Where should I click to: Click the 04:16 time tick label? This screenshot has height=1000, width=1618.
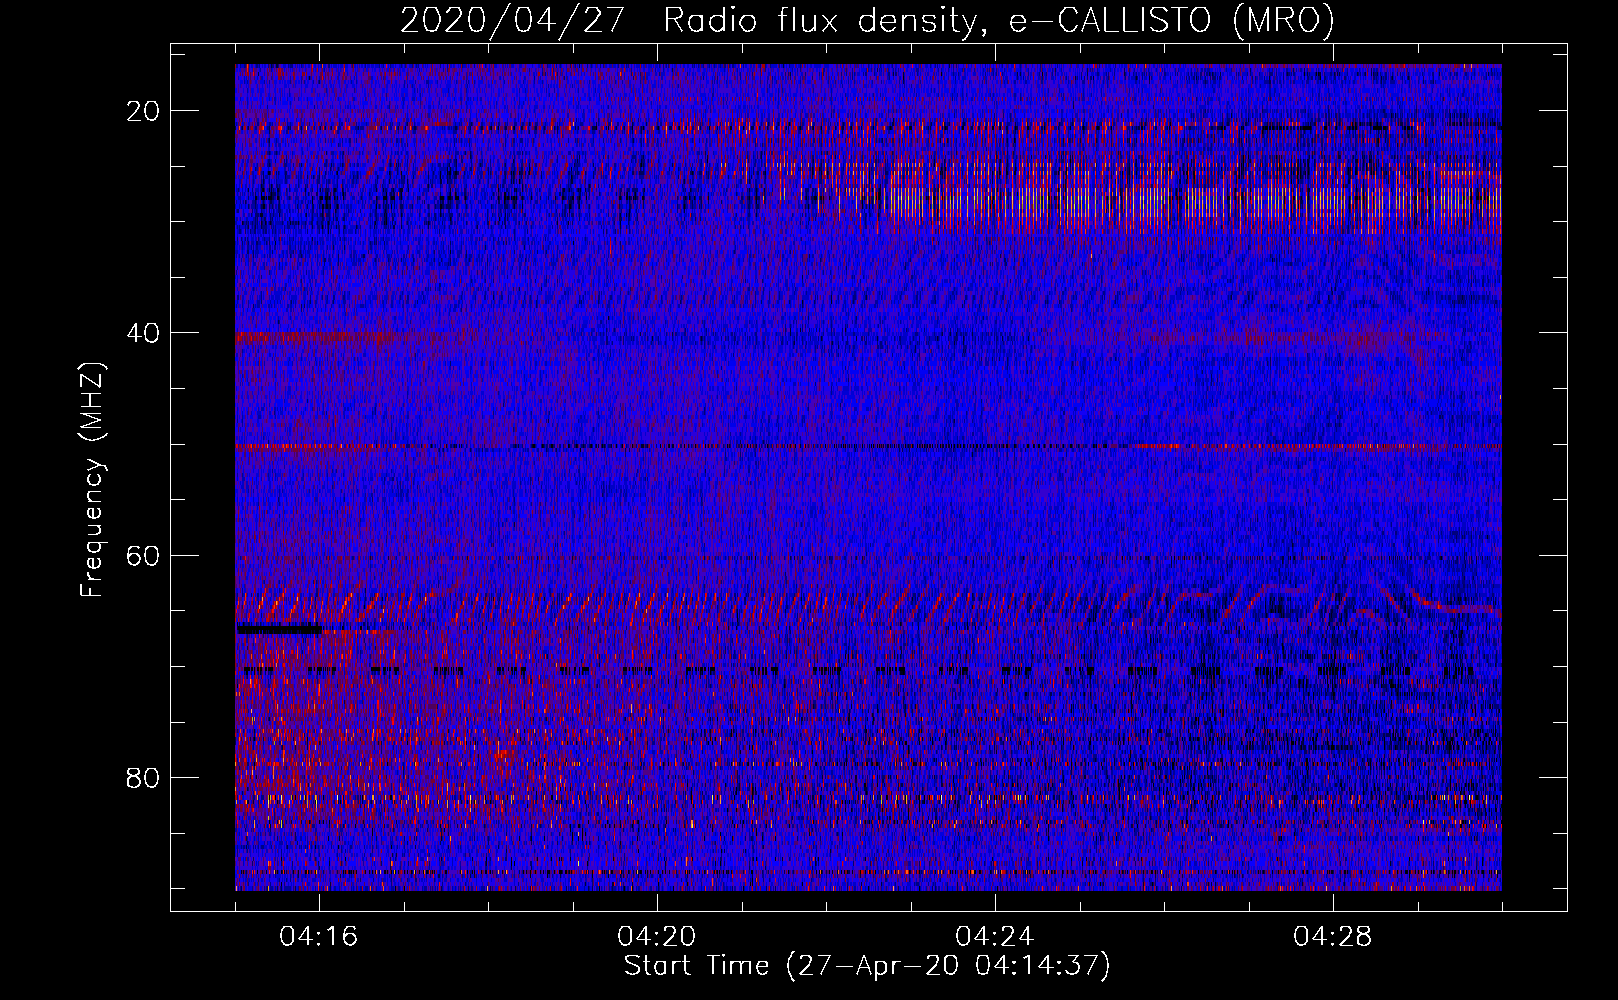(319, 937)
